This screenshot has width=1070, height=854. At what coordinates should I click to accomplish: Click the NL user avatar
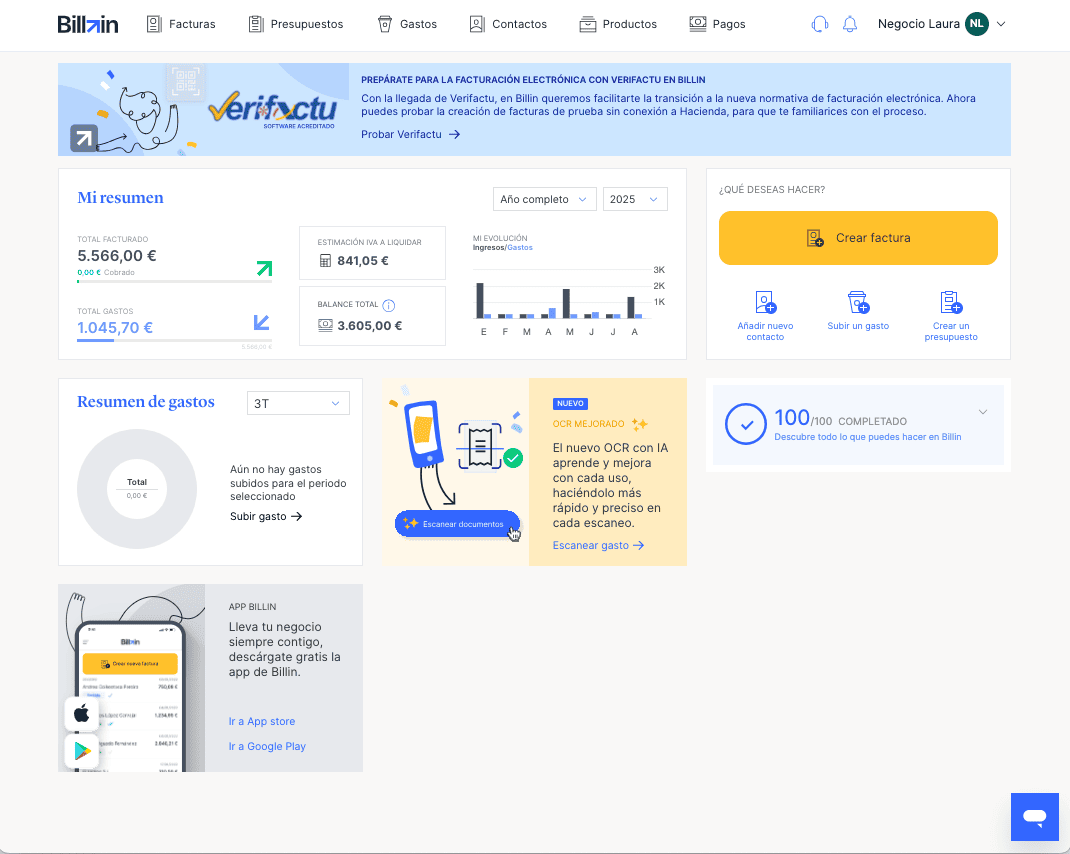(977, 24)
